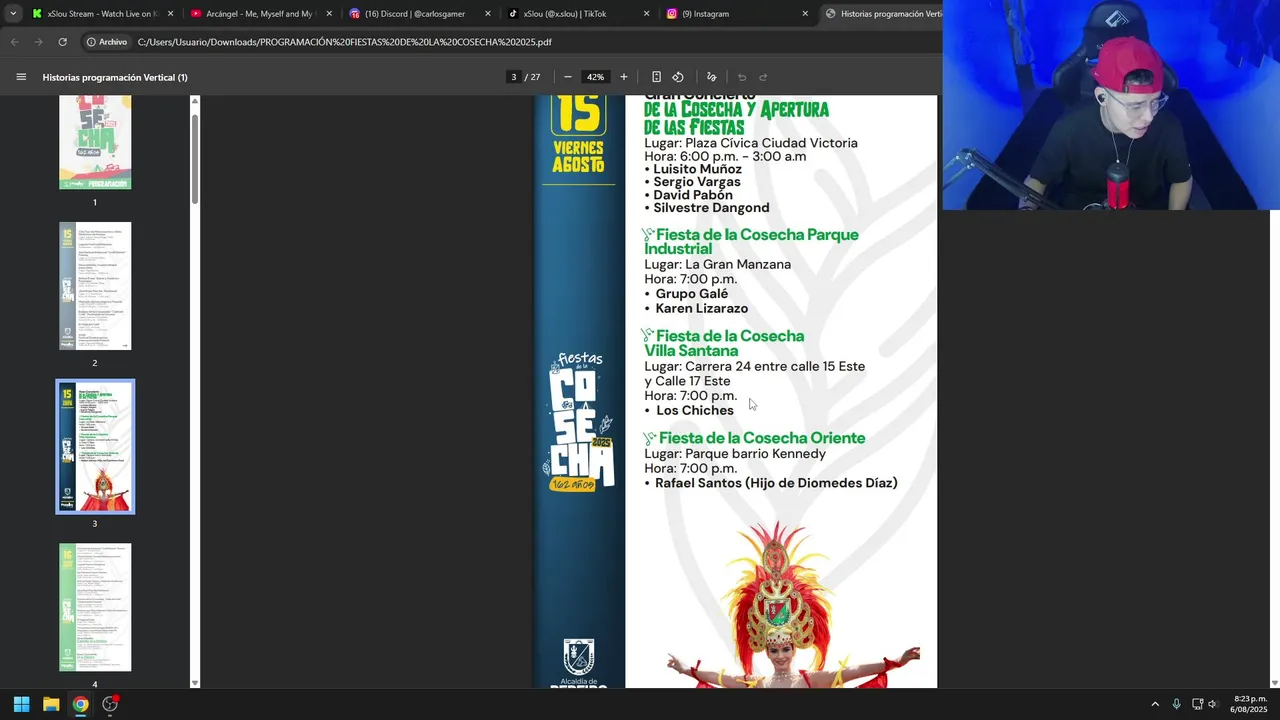The width and height of the screenshot is (1280, 720).
Task: Reload the page in Chrome
Action: coord(62,42)
